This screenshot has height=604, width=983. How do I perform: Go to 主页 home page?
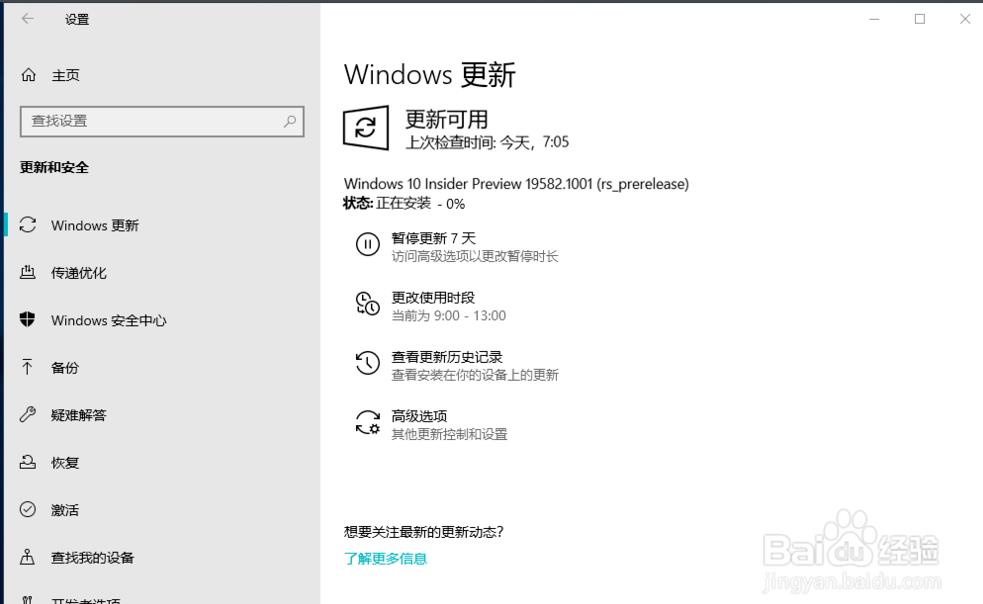tap(66, 76)
